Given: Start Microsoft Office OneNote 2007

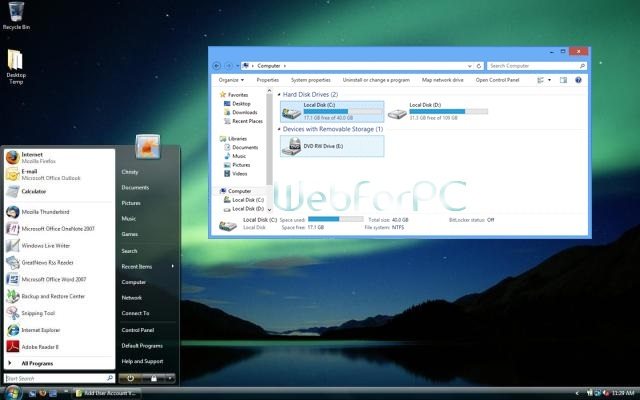Looking at the screenshot, I should click(59, 229).
